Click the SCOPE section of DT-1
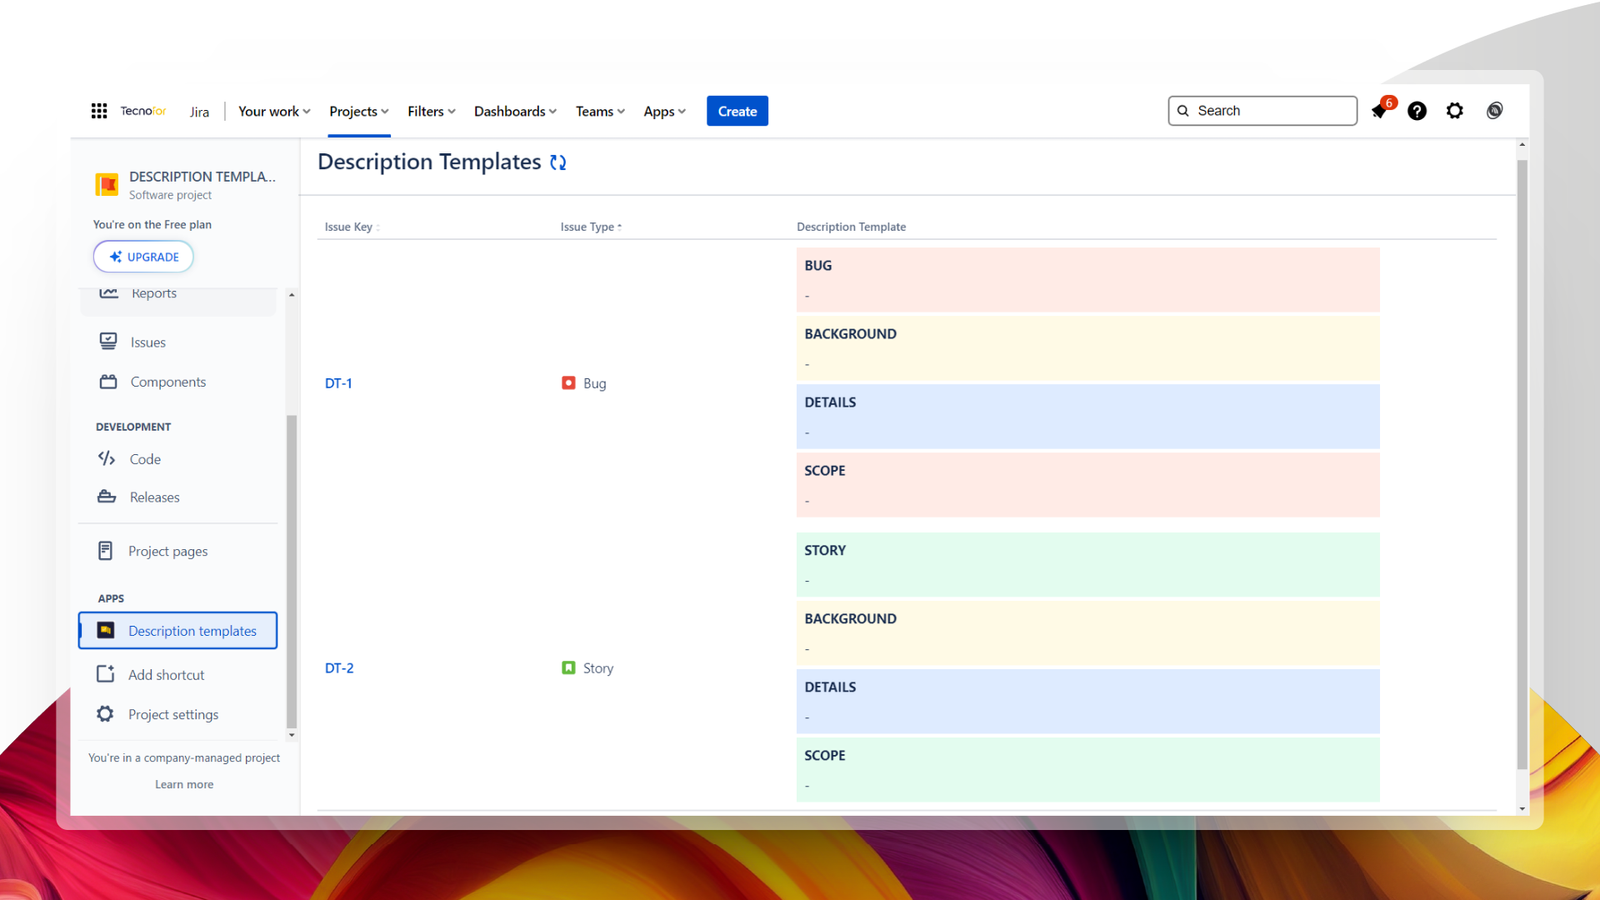Screen dimensions: 1600x900 [x=1088, y=485]
